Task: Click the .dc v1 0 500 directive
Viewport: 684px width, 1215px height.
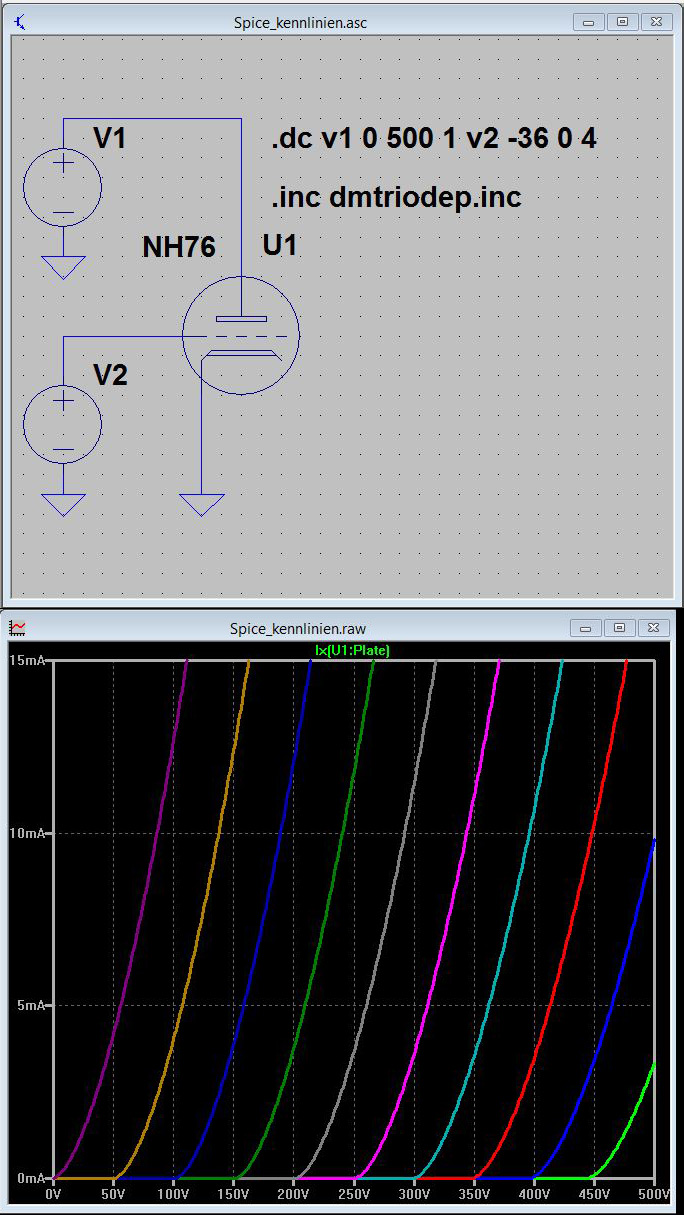Action: click(x=434, y=139)
